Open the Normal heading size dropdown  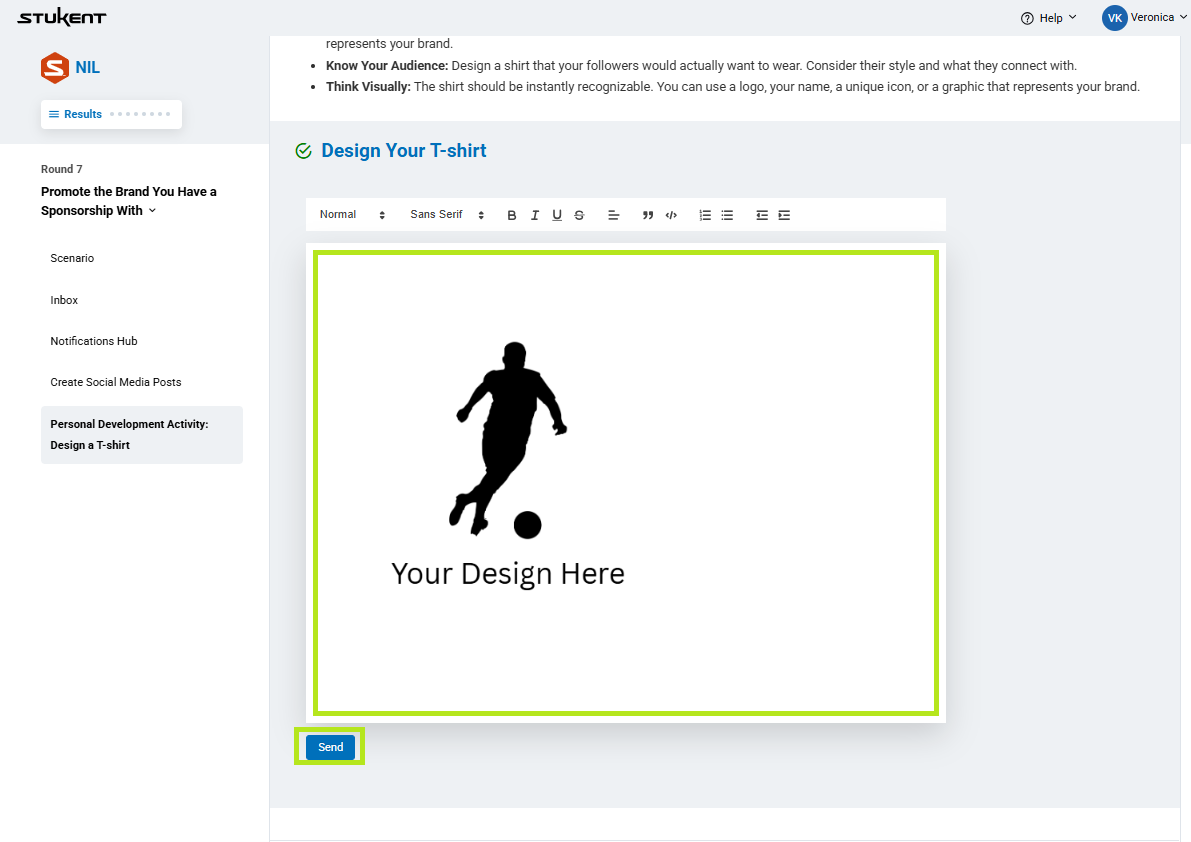[352, 215]
